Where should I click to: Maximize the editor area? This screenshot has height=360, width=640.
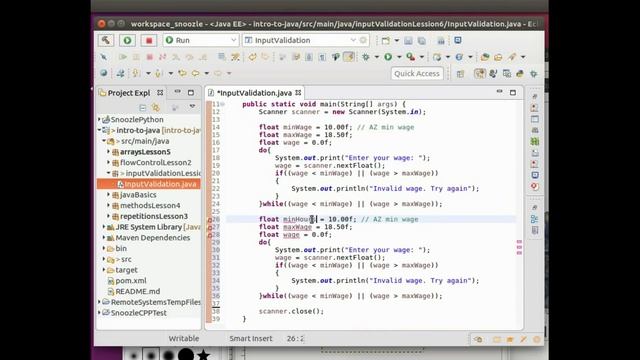point(513,93)
